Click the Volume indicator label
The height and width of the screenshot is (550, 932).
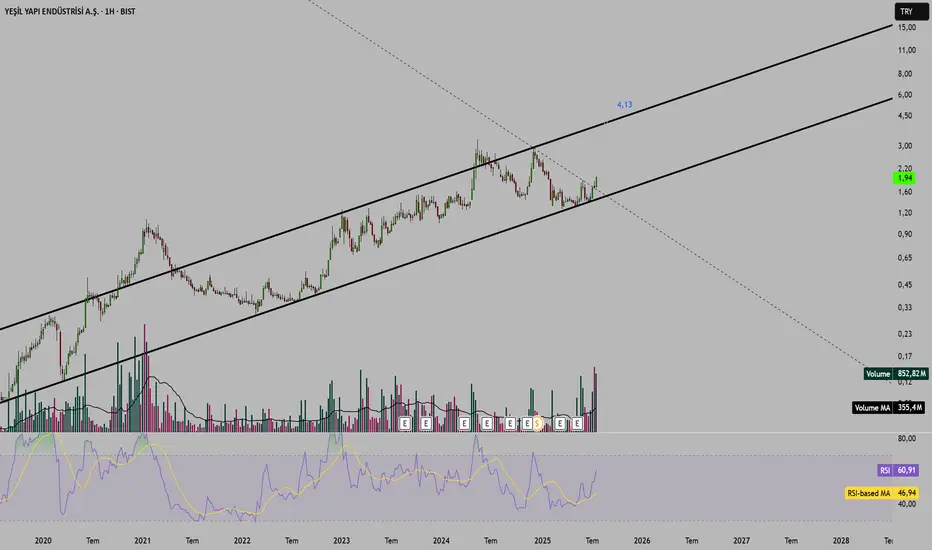point(878,373)
